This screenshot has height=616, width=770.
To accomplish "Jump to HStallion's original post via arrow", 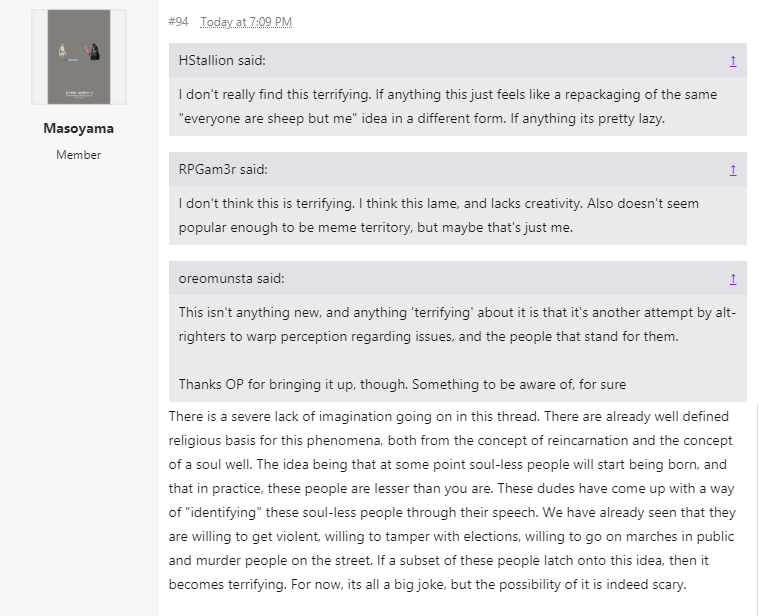I will [x=733, y=60].
